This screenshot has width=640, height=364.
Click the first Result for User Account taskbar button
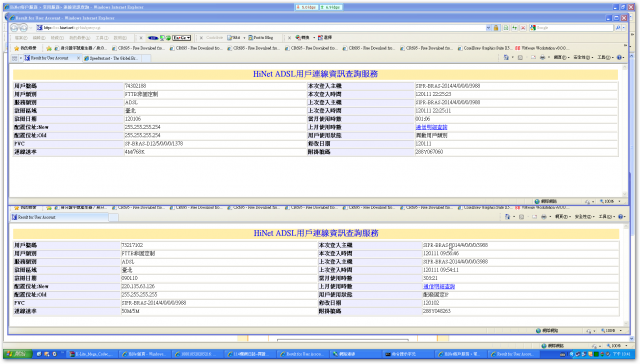304,354
